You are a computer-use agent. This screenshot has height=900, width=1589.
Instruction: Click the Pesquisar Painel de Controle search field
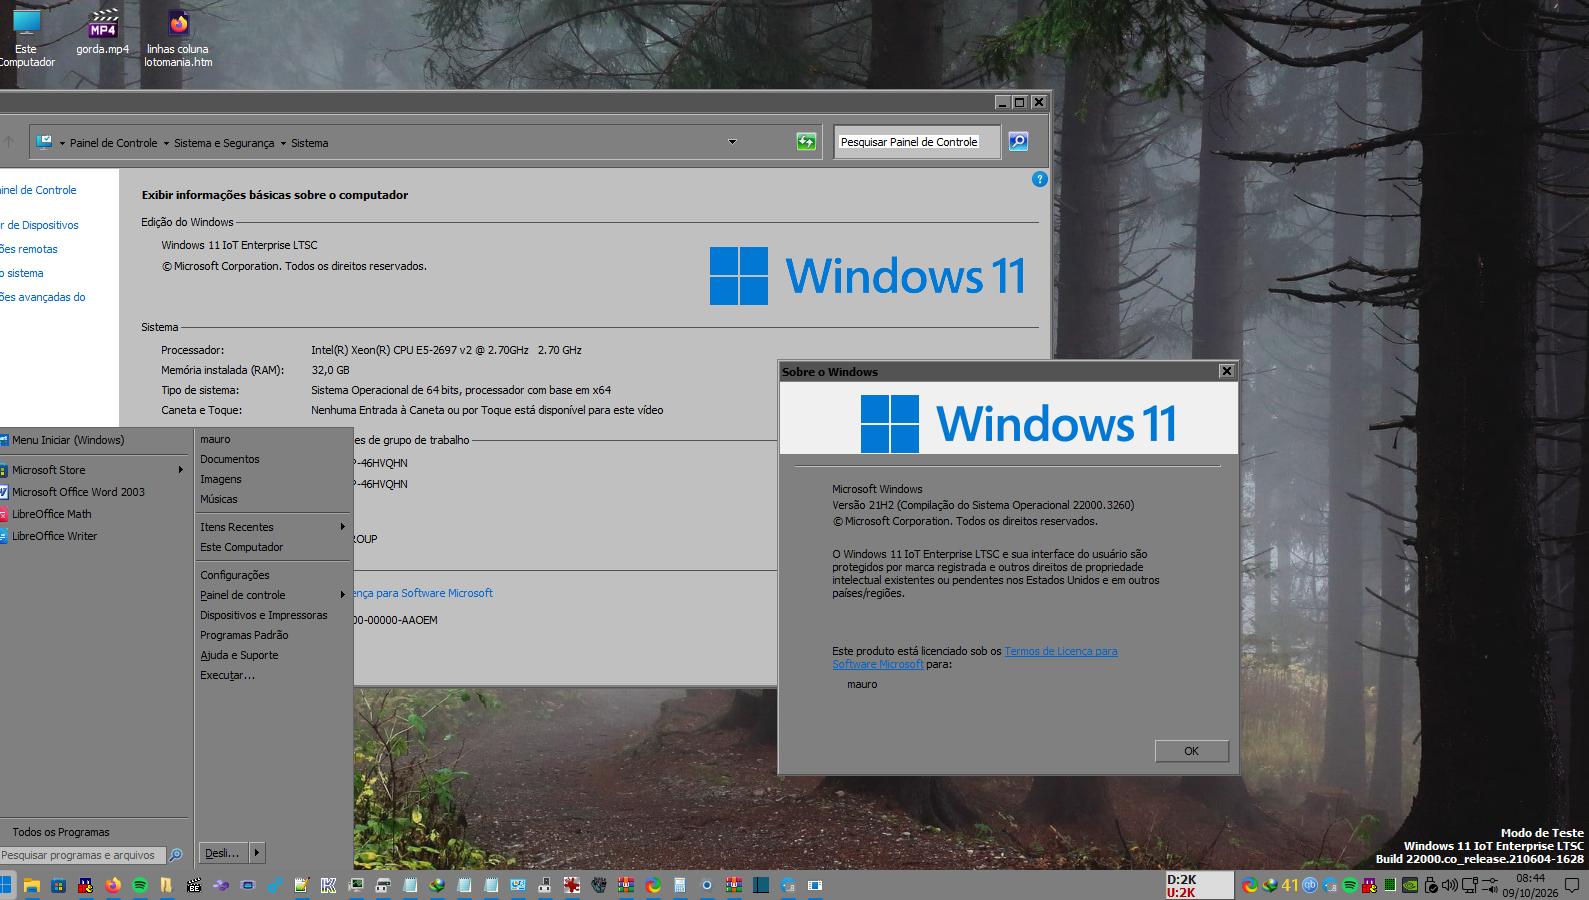coord(918,142)
